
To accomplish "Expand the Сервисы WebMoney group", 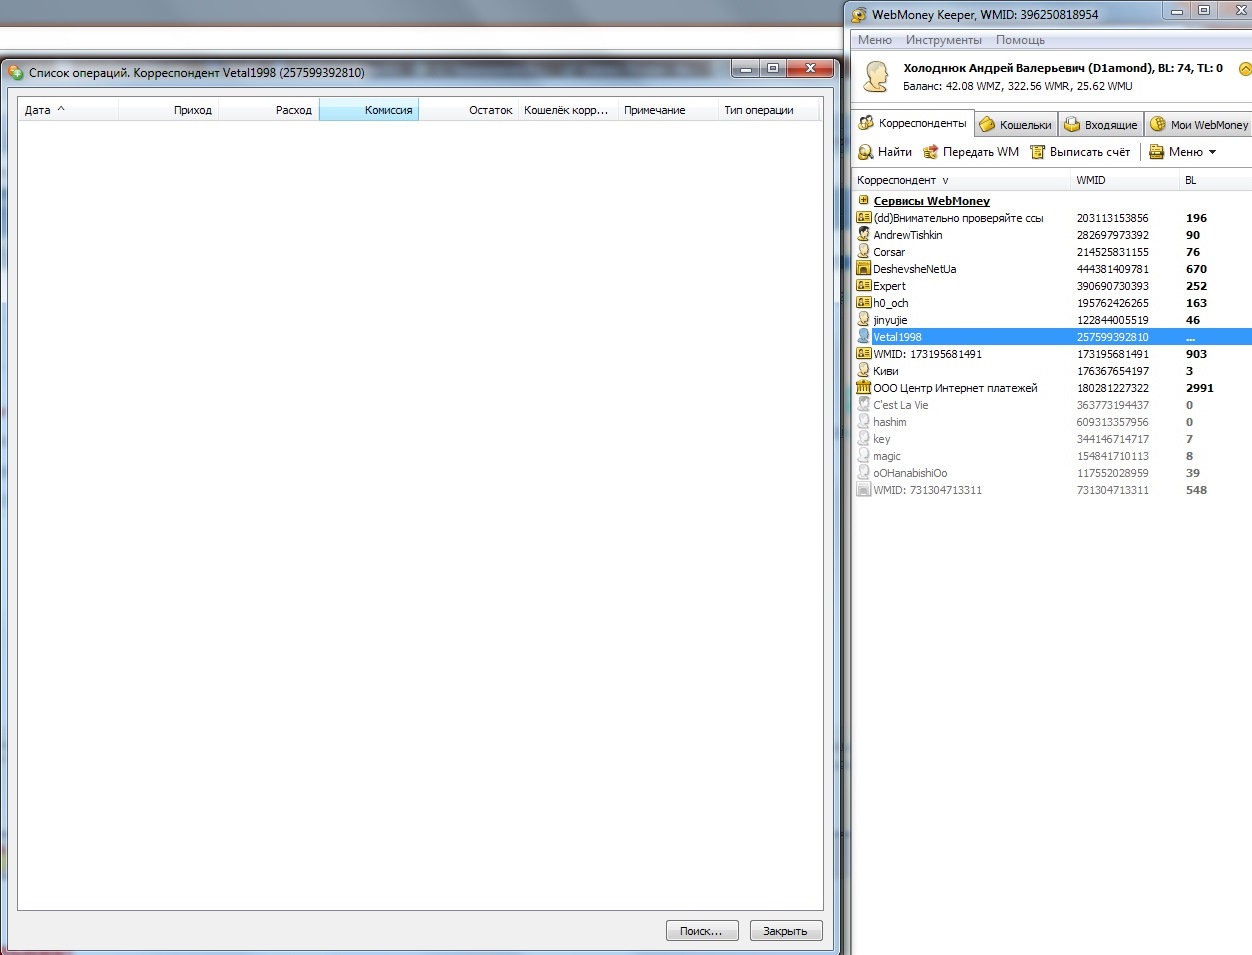I will [x=864, y=200].
